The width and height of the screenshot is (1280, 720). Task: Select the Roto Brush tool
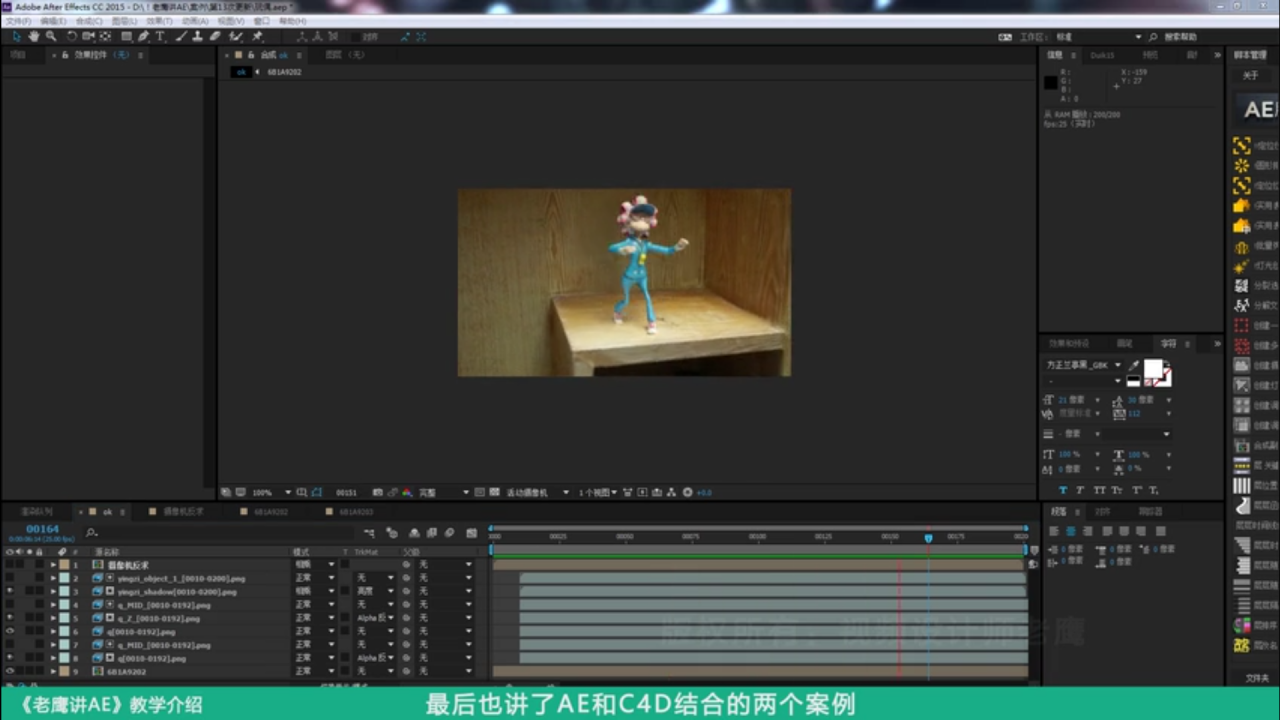(235, 36)
